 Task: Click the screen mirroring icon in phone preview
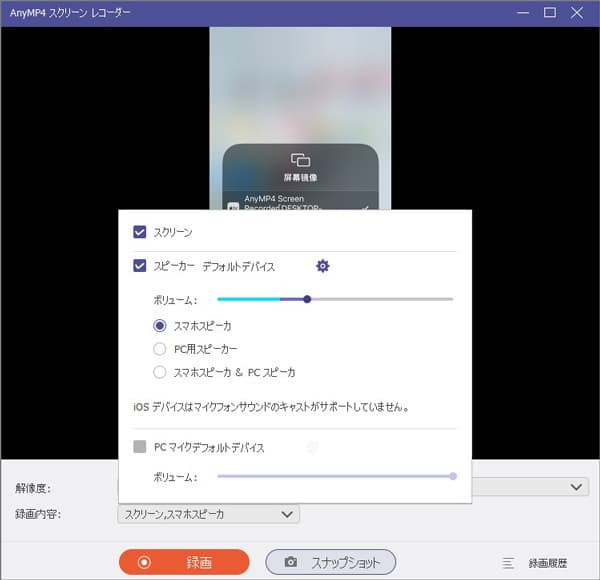tap(300, 160)
